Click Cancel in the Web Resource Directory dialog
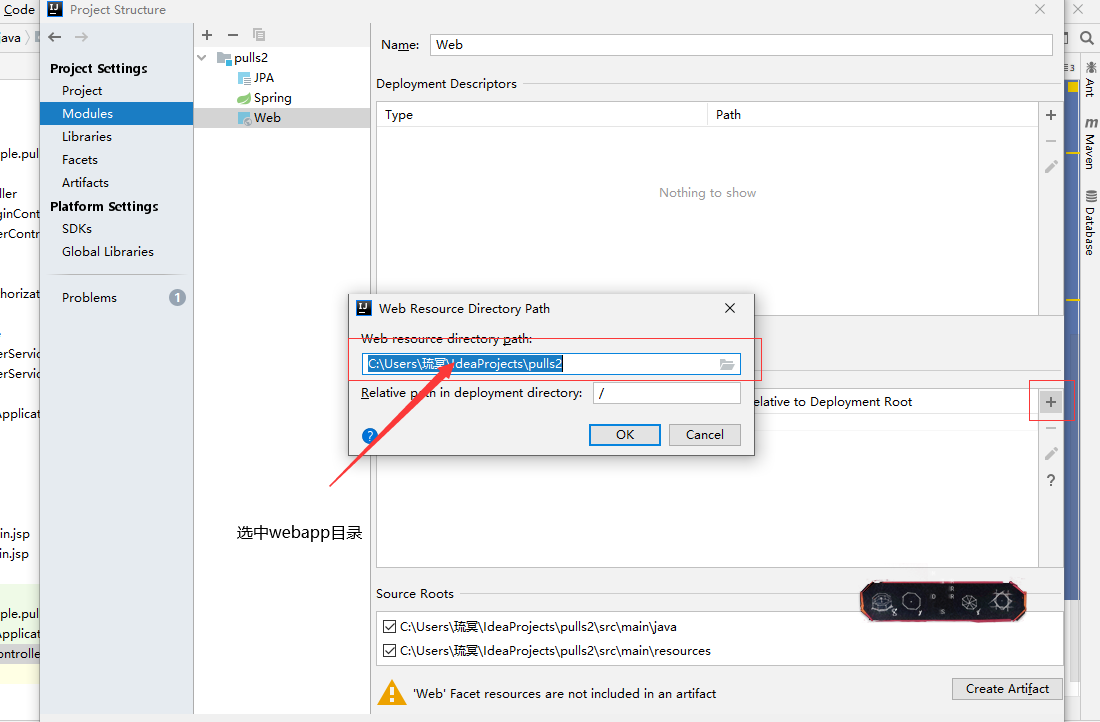 tap(704, 435)
